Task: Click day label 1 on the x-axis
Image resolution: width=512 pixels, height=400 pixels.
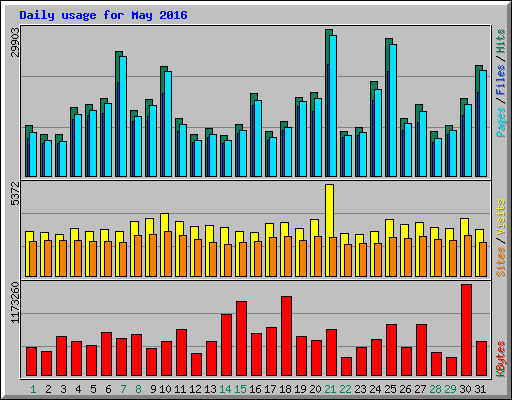Action: pos(33,389)
